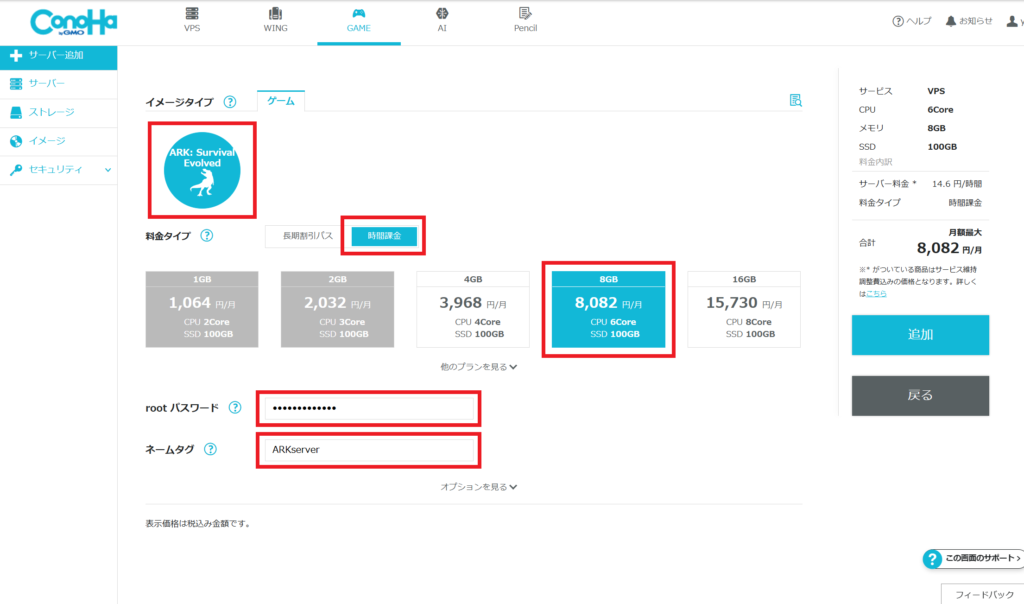Open ヘルプ in the top header

[911, 21]
